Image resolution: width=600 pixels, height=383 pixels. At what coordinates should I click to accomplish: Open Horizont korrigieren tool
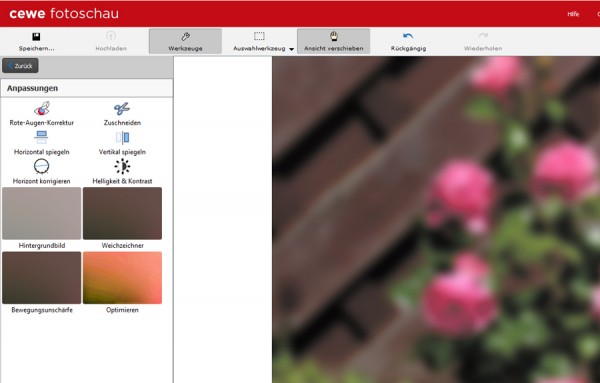[41, 166]
